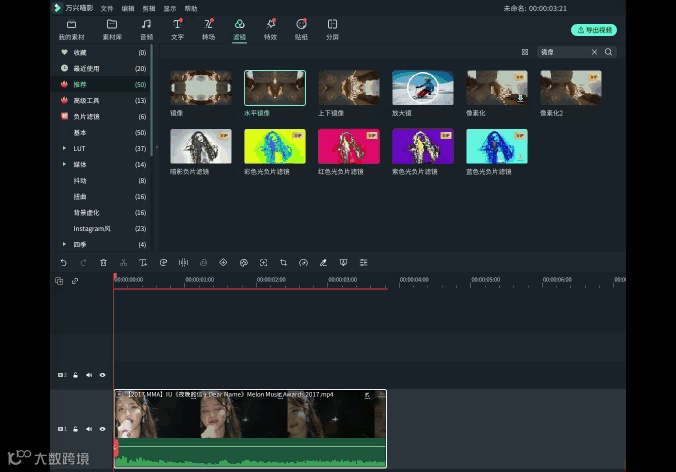
Task: Expand the 媒体 filter category
Action: click(x=64, y=164)
